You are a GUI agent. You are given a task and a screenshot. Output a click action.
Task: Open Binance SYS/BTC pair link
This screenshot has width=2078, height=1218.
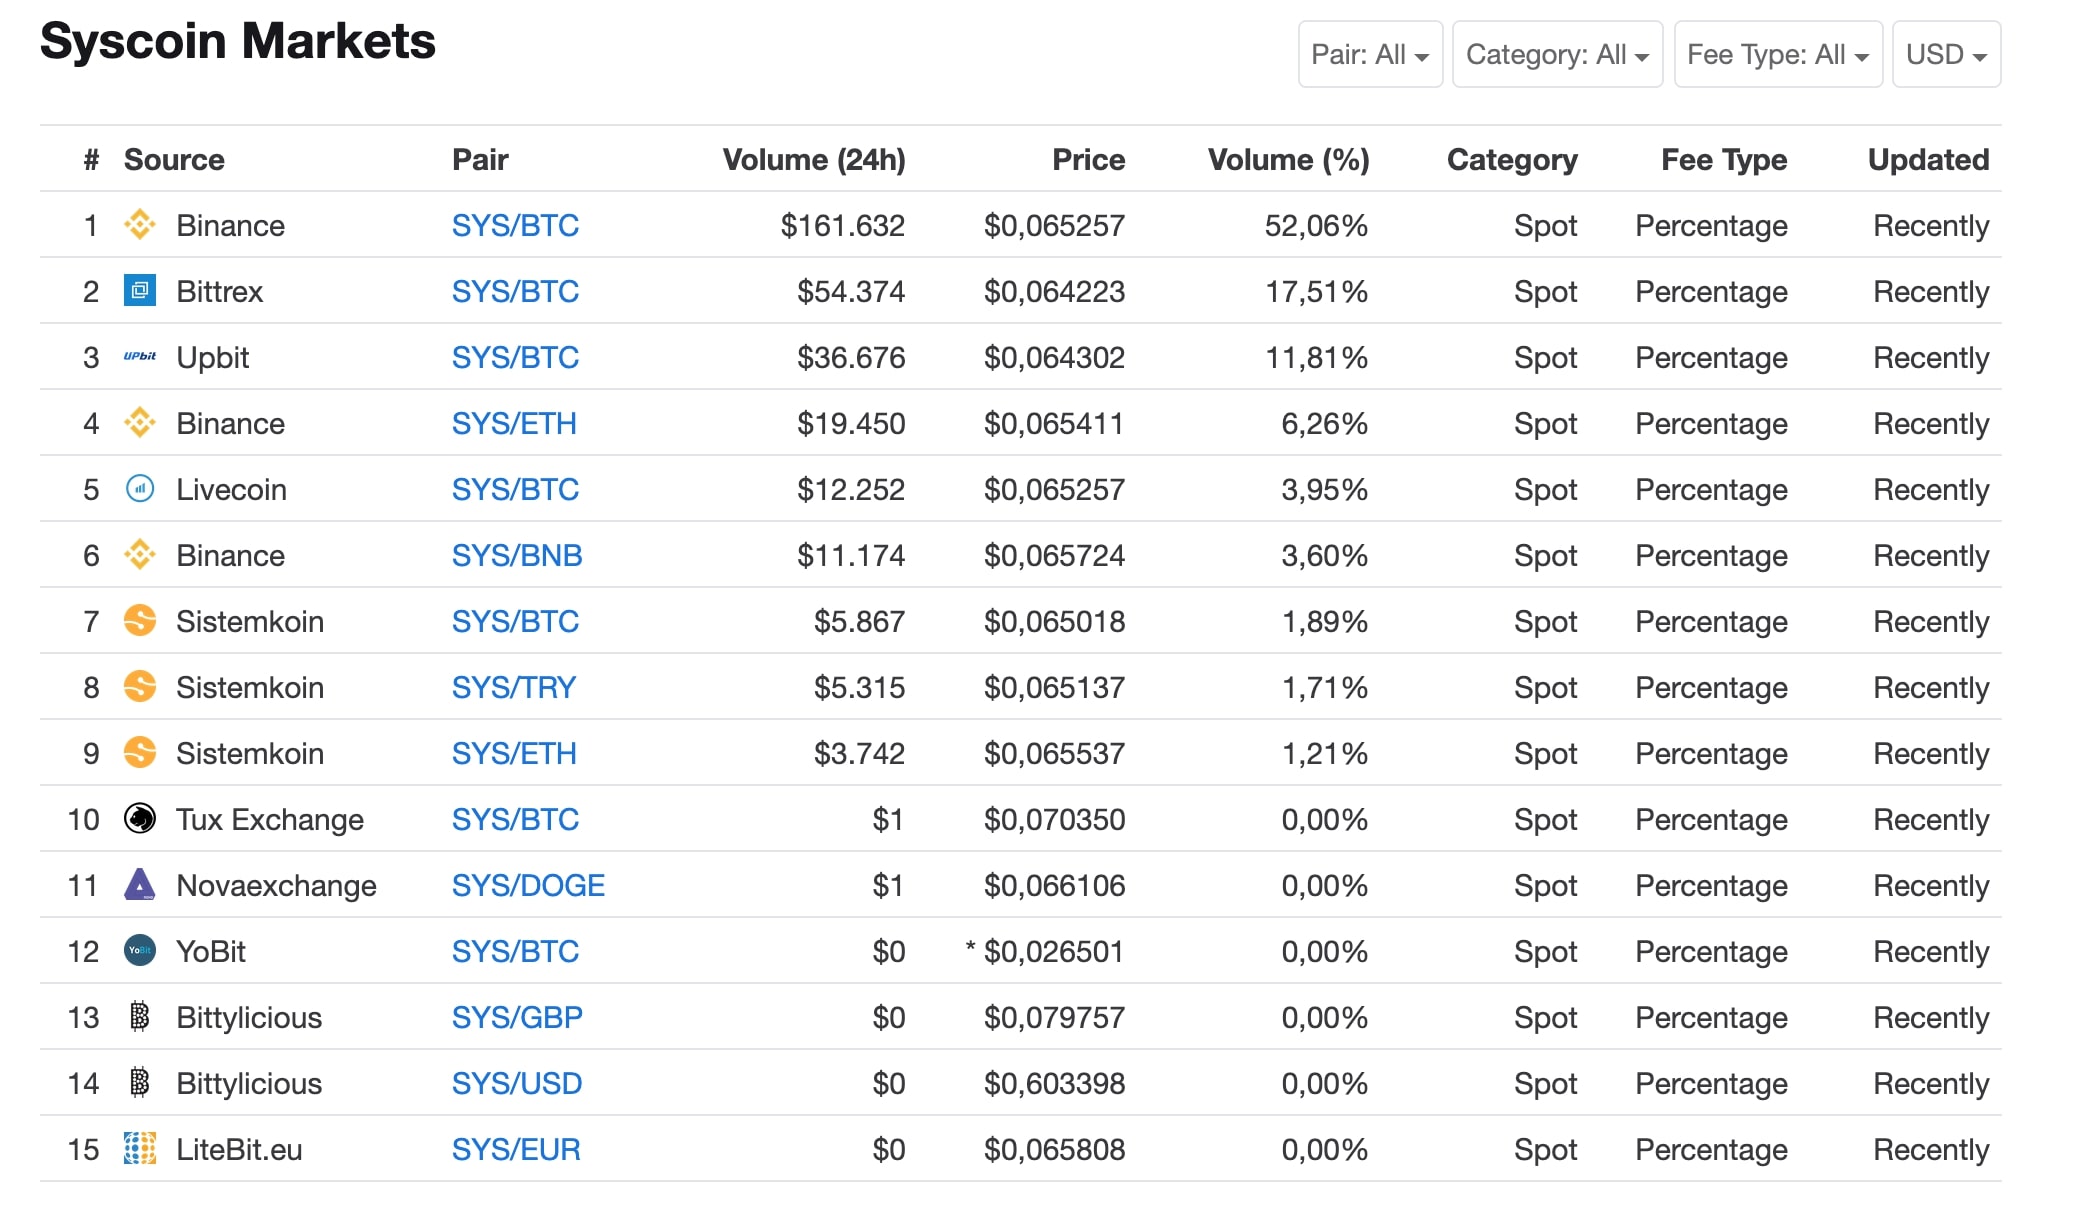pos(515,226)
